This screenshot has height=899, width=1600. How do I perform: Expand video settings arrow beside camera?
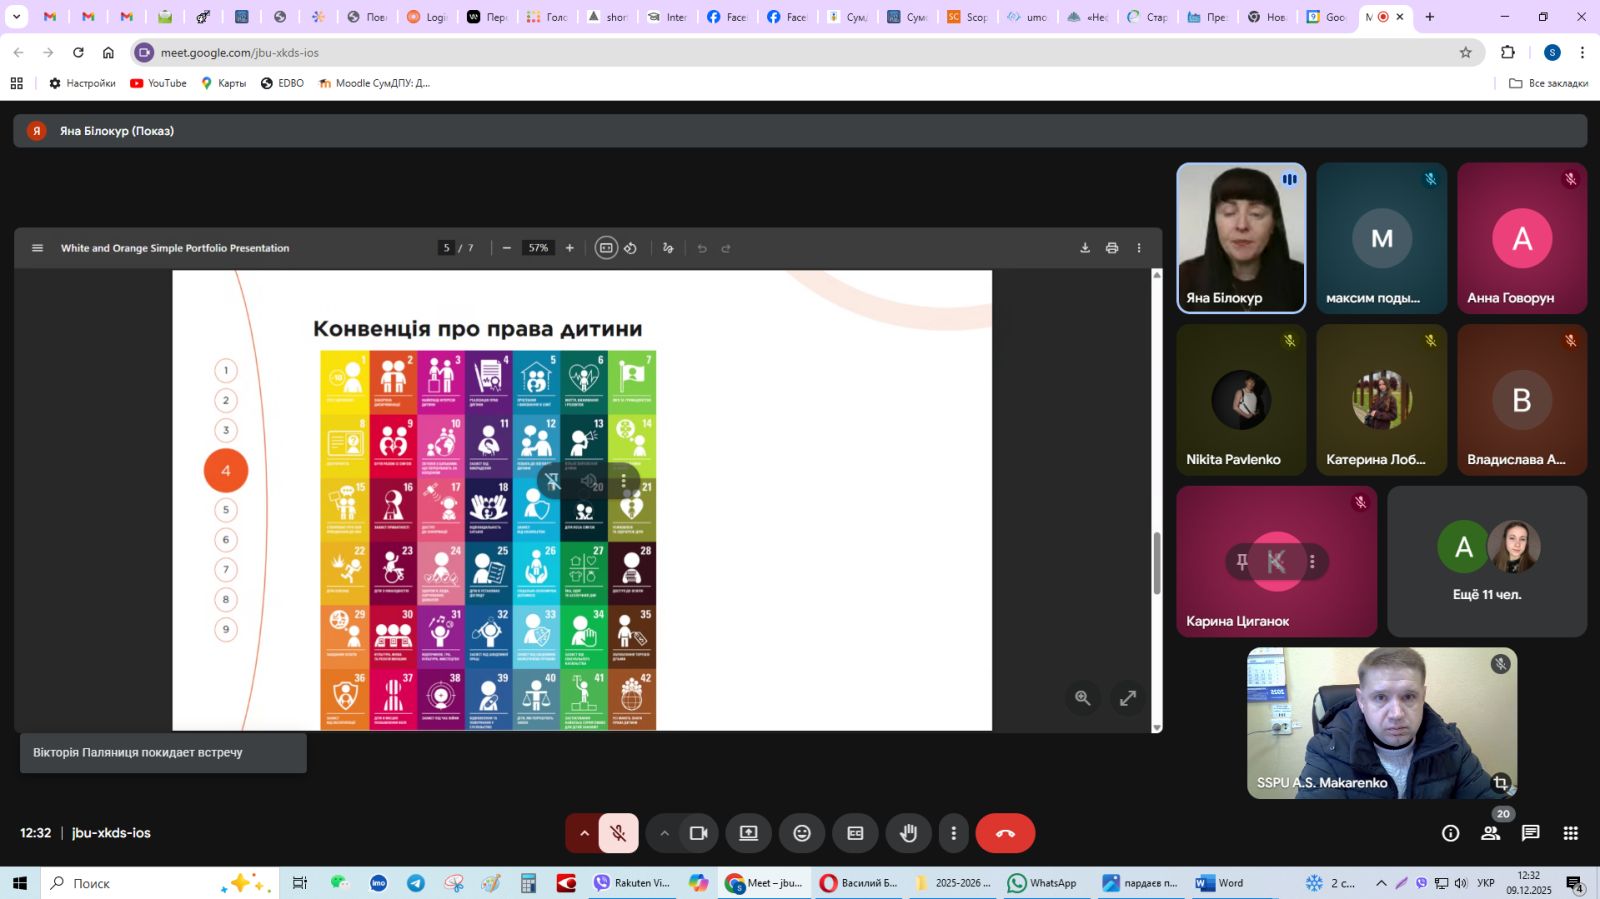pyautogui.click(x=664, y=833)
